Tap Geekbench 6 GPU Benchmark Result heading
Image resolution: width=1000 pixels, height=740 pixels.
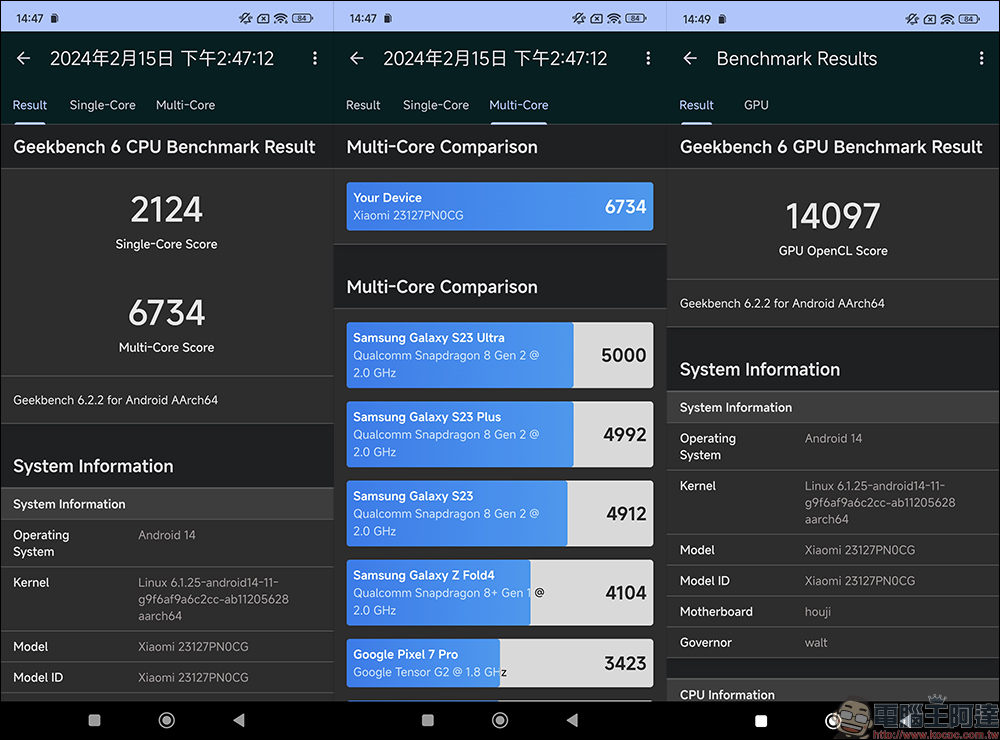pyautogui.click(x=831, y=147)
